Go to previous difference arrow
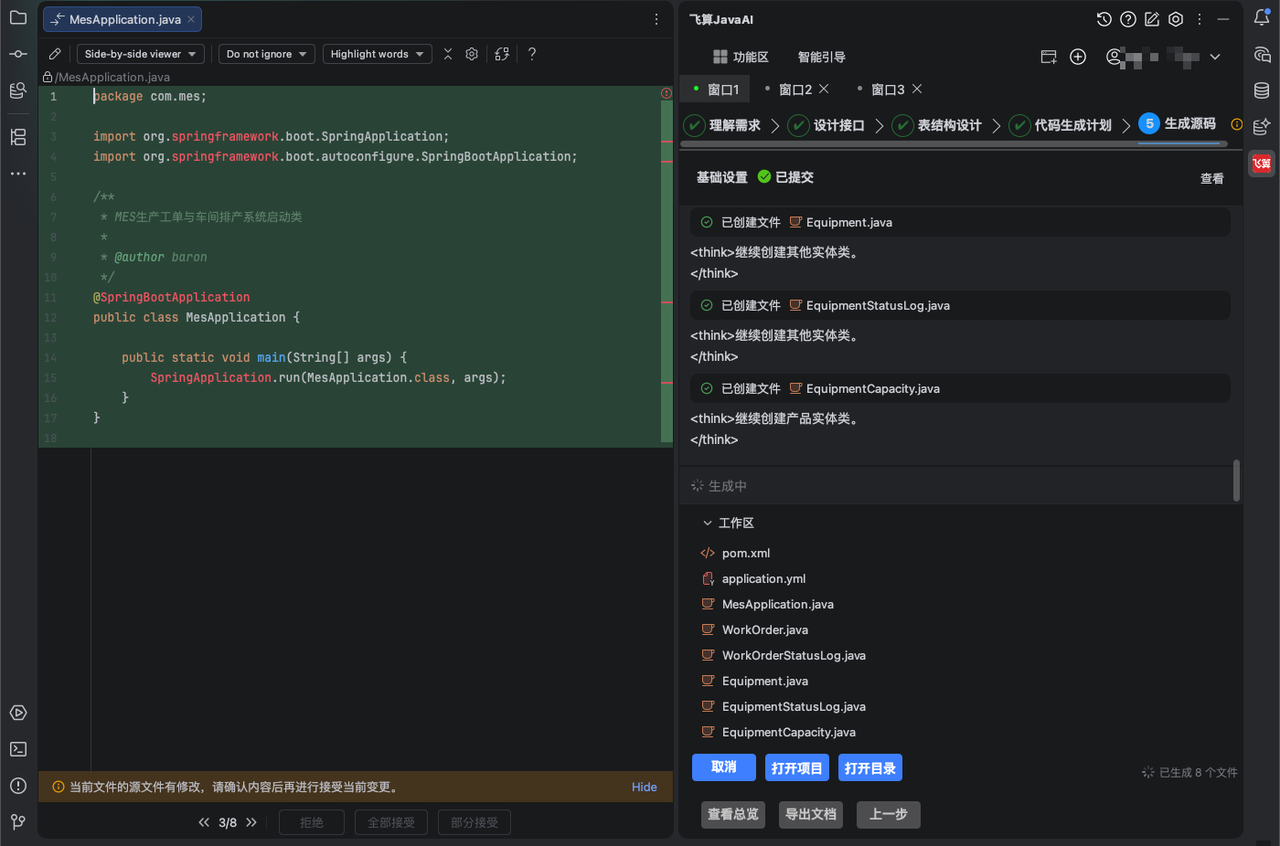Viewport: 1280px width, 846px height. click(204, 823)
